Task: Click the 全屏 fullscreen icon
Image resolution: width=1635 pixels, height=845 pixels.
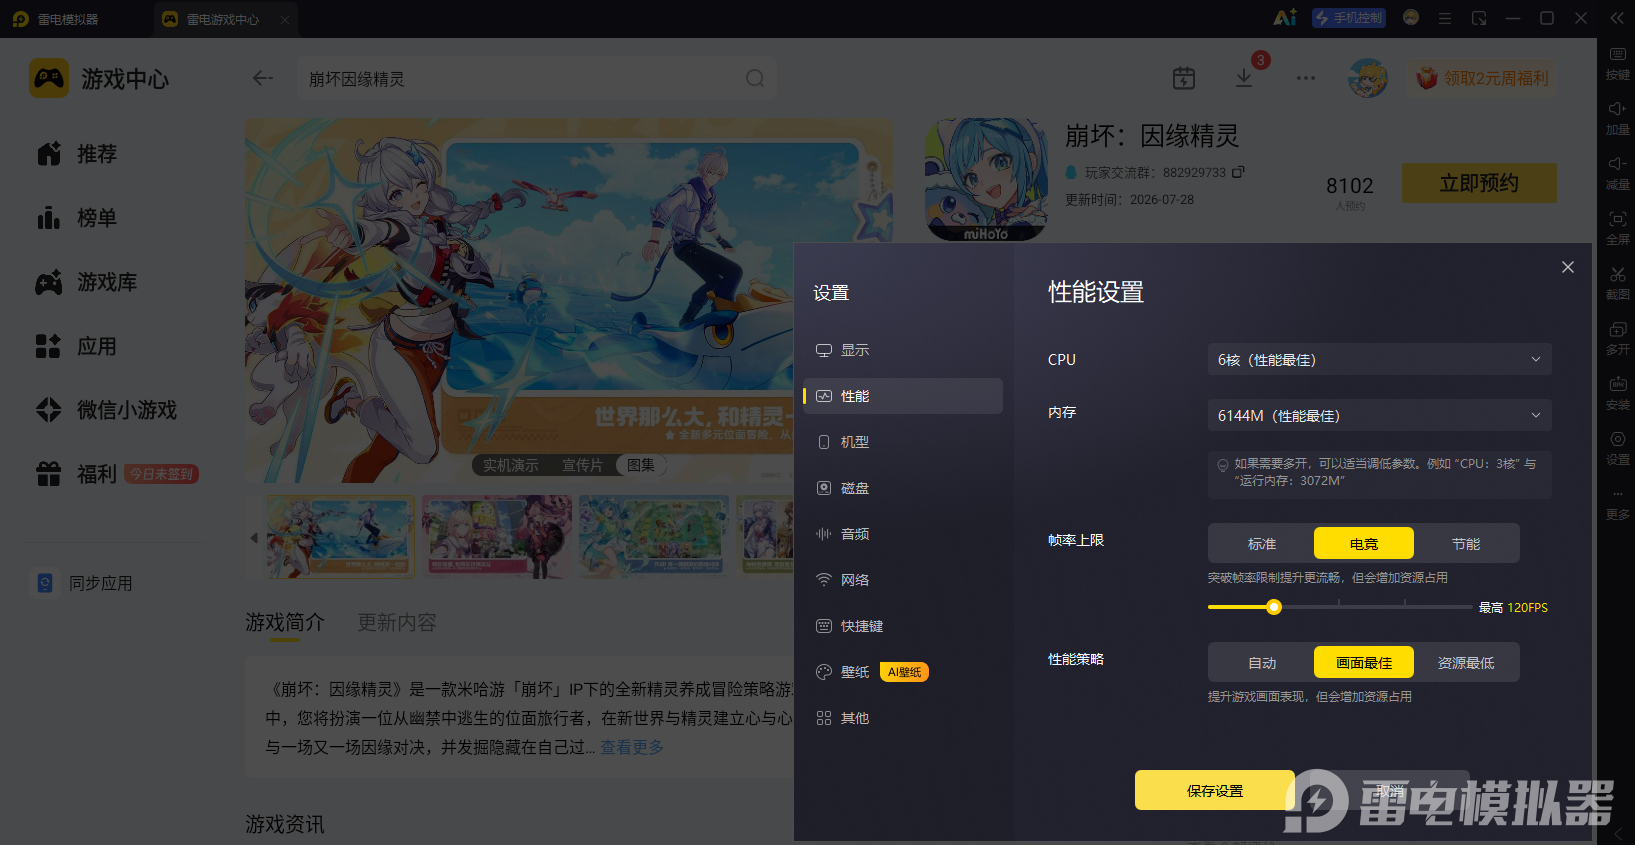Action: tap(1617, 219)
